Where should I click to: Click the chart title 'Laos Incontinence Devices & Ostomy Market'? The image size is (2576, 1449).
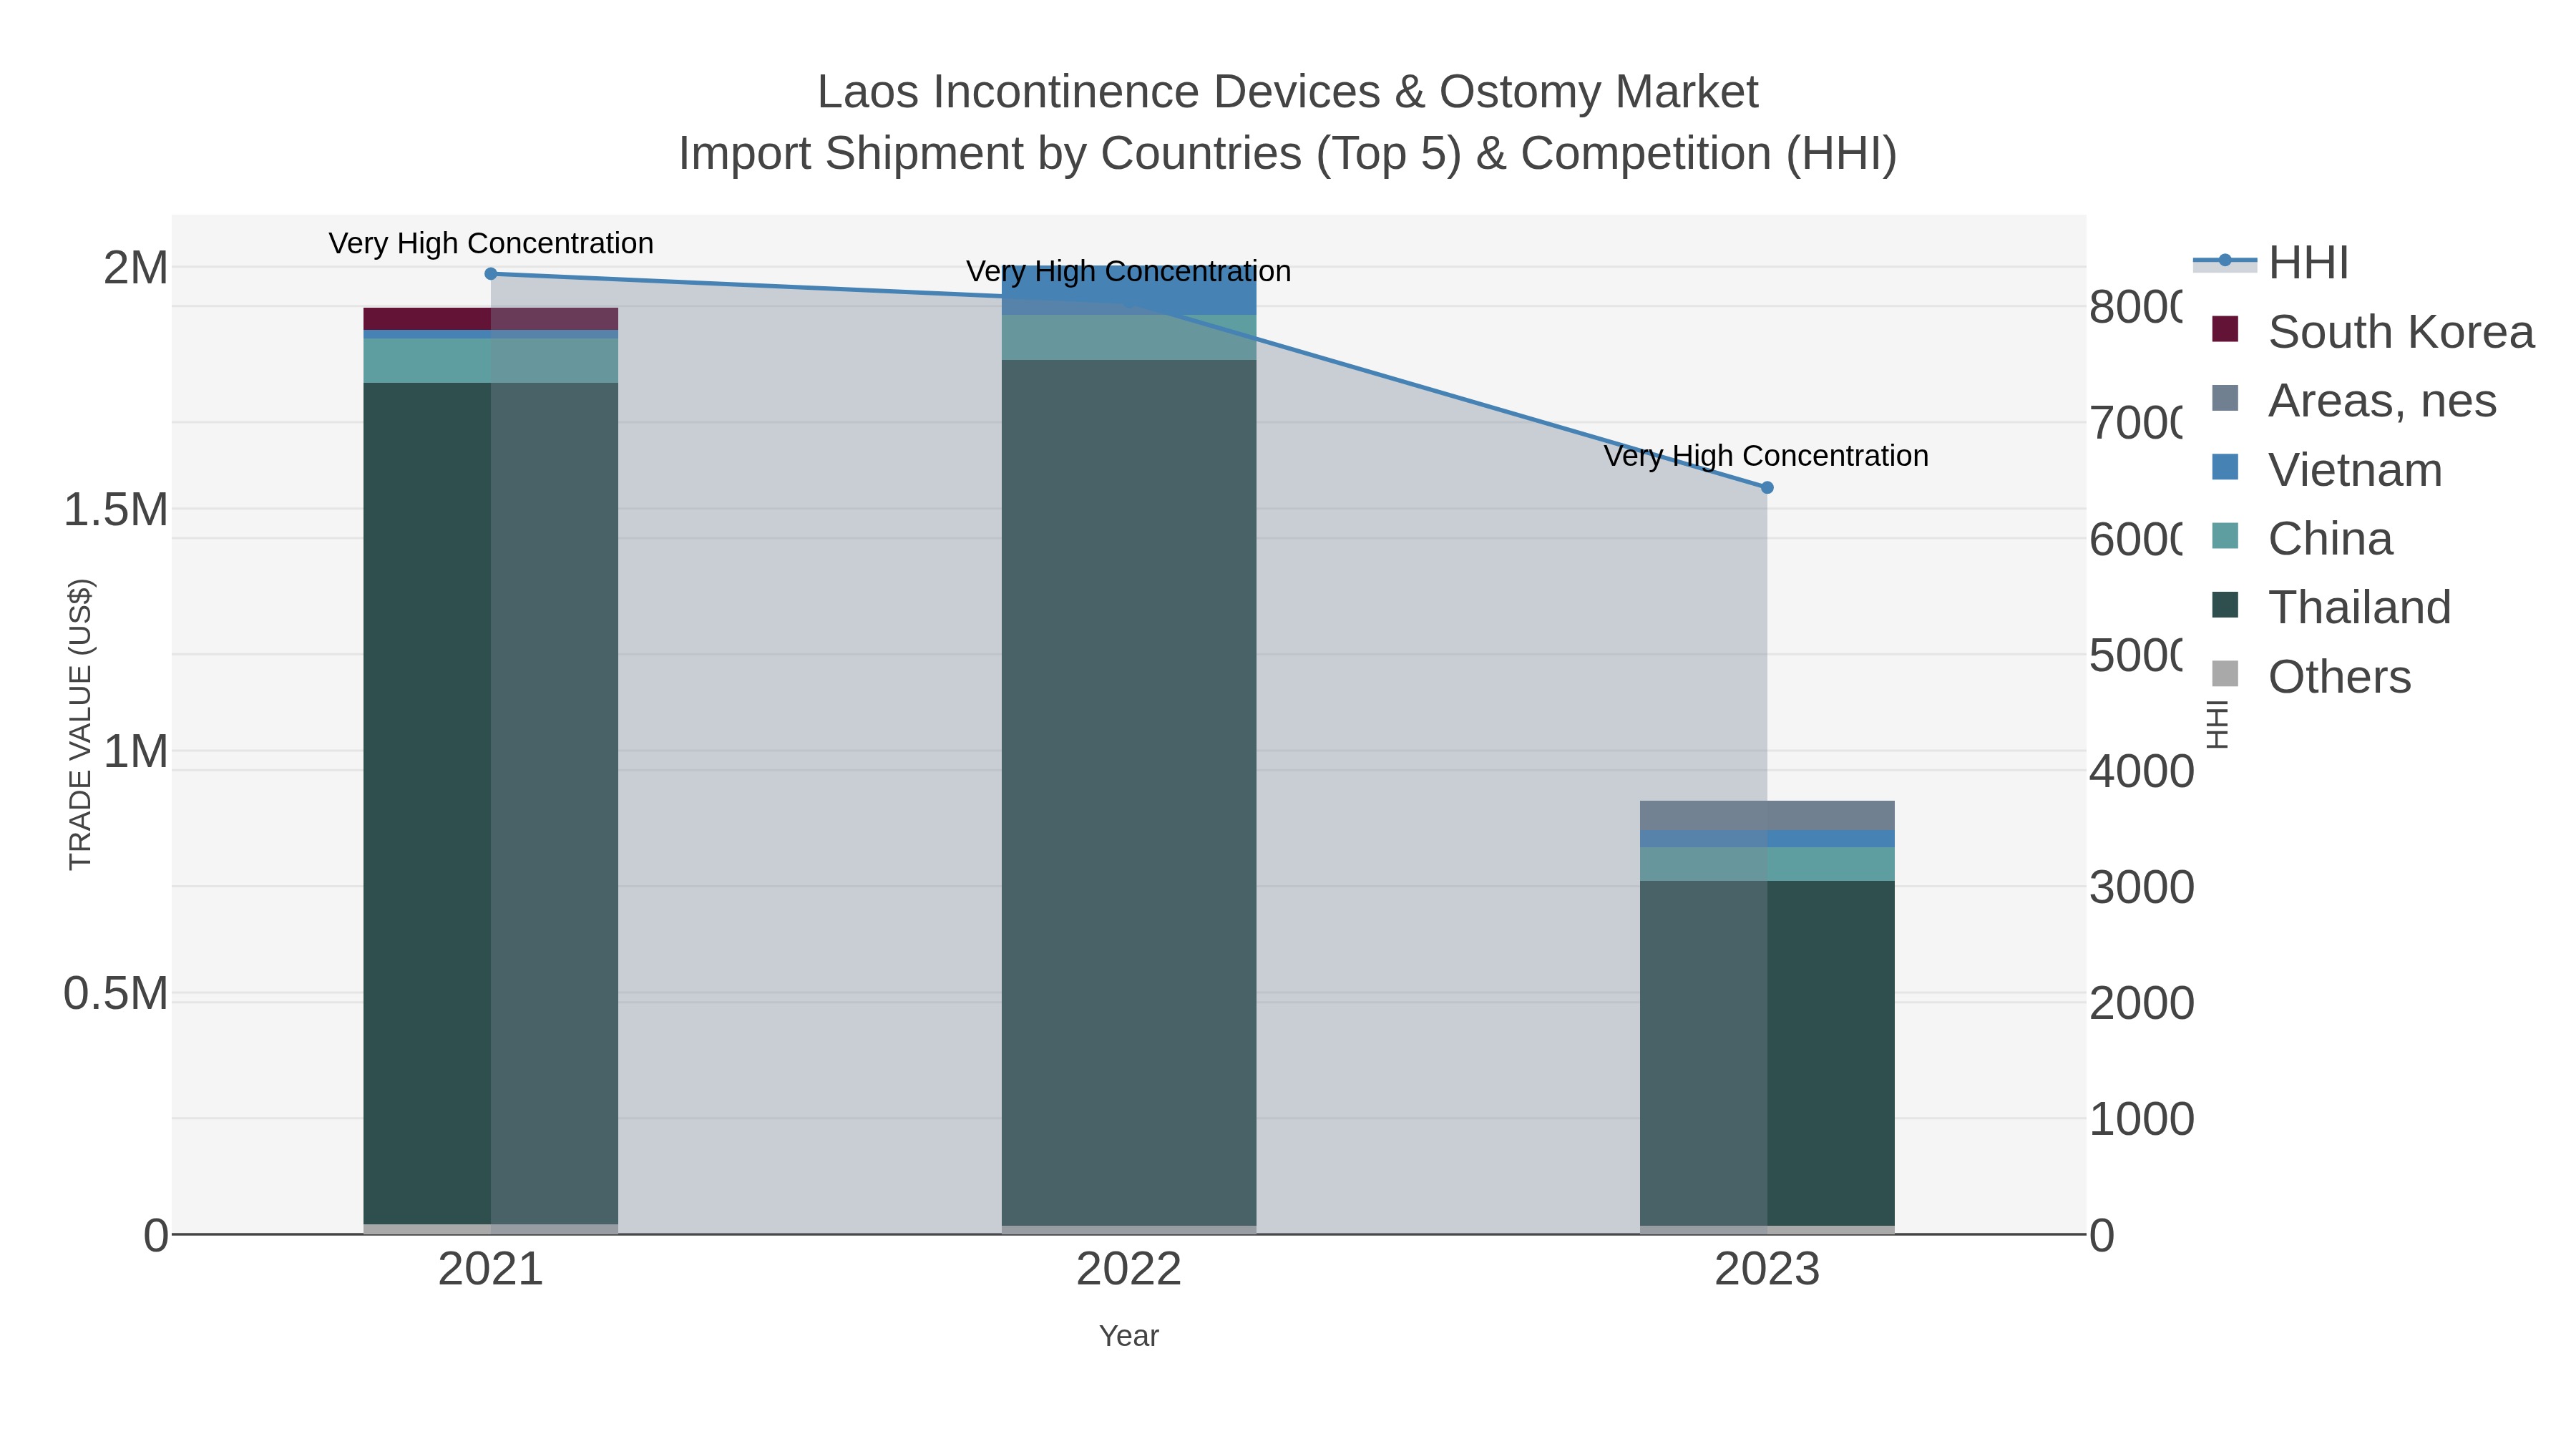(x=1288, y=92)
